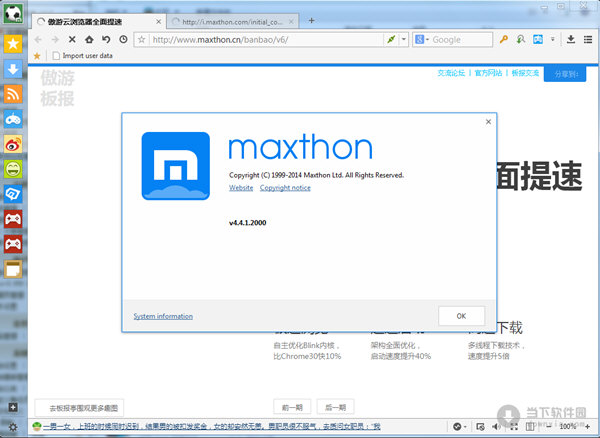Image resolution: width=600 pixels, height=438 pixels.
Task: Open the RSS feed reader sidebar icon
Action: [x=13, y=94]
